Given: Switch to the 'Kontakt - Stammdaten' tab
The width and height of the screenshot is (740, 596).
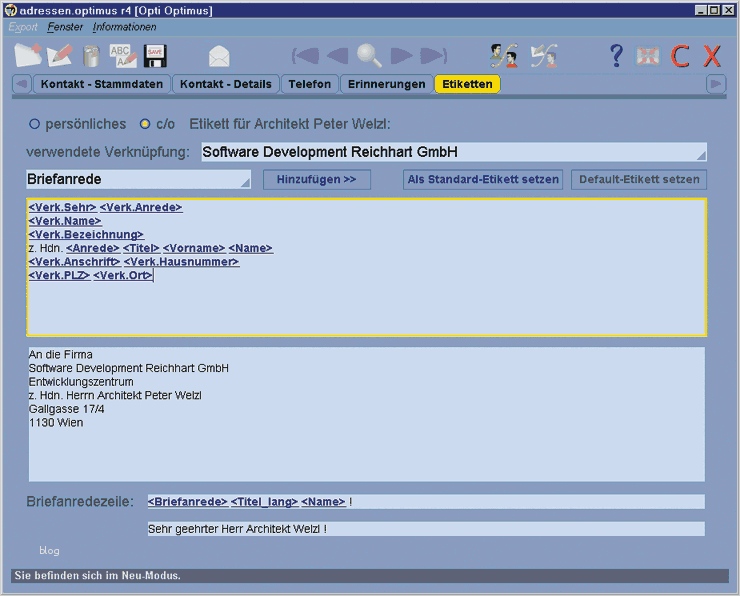Looking at the screenshot, I should 102,84.
